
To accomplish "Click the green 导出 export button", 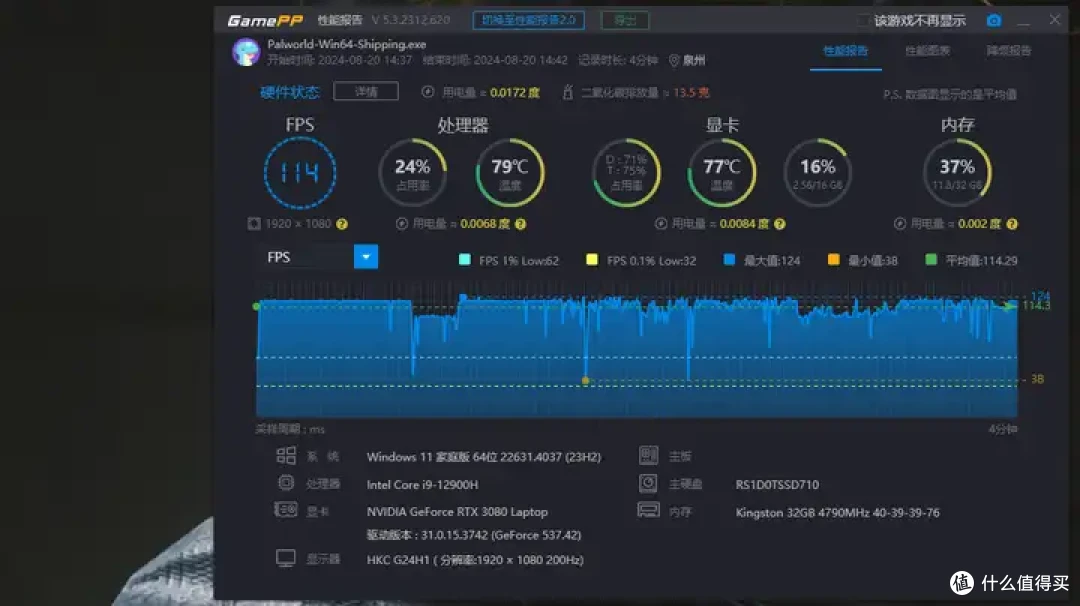I will (625, 20).
